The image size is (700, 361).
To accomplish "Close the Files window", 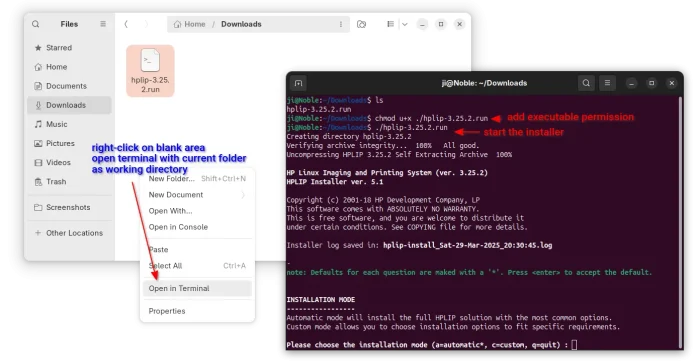I will point(459,25).
